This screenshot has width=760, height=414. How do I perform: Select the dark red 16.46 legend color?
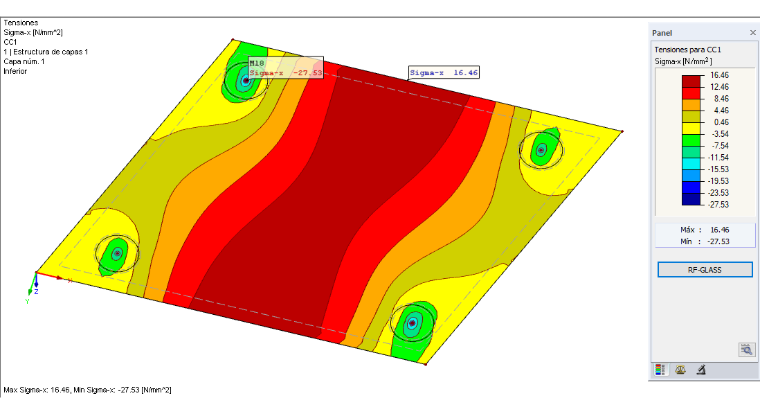coord(691,81)
